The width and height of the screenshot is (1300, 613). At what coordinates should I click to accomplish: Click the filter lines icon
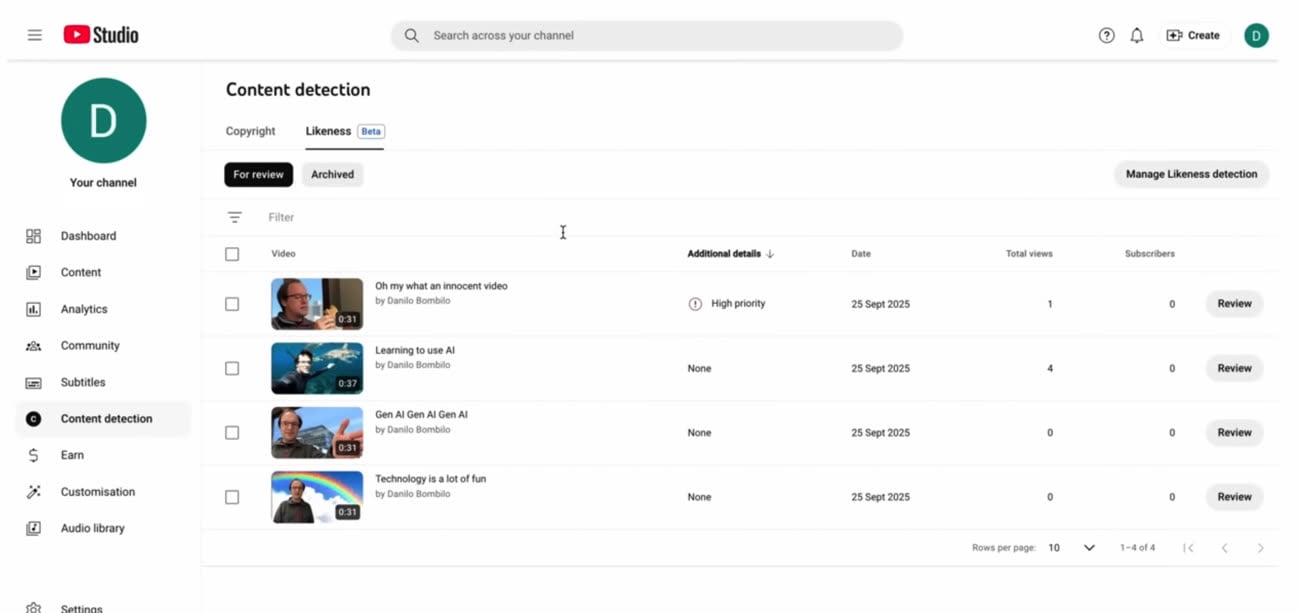coord(234,217)
